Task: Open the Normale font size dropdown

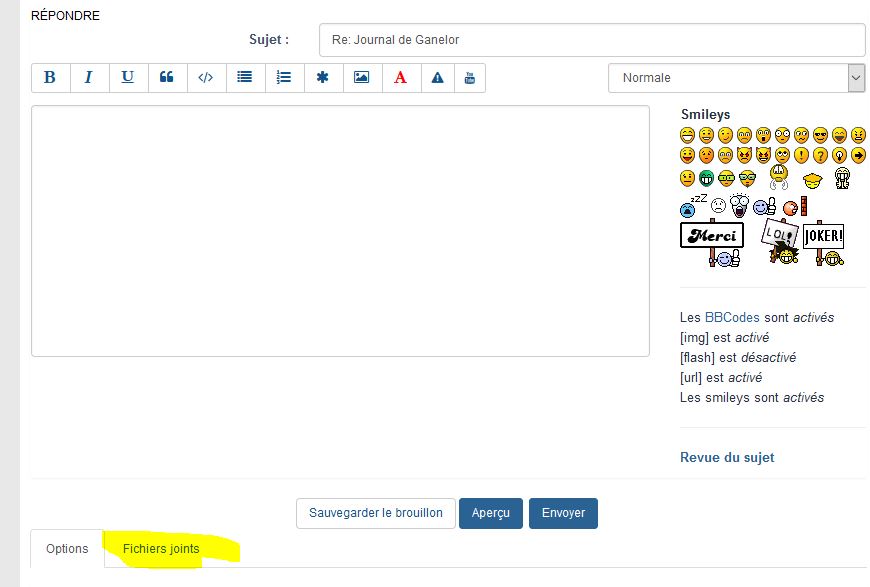Action: pyautogui.click(x=736, y=78)
